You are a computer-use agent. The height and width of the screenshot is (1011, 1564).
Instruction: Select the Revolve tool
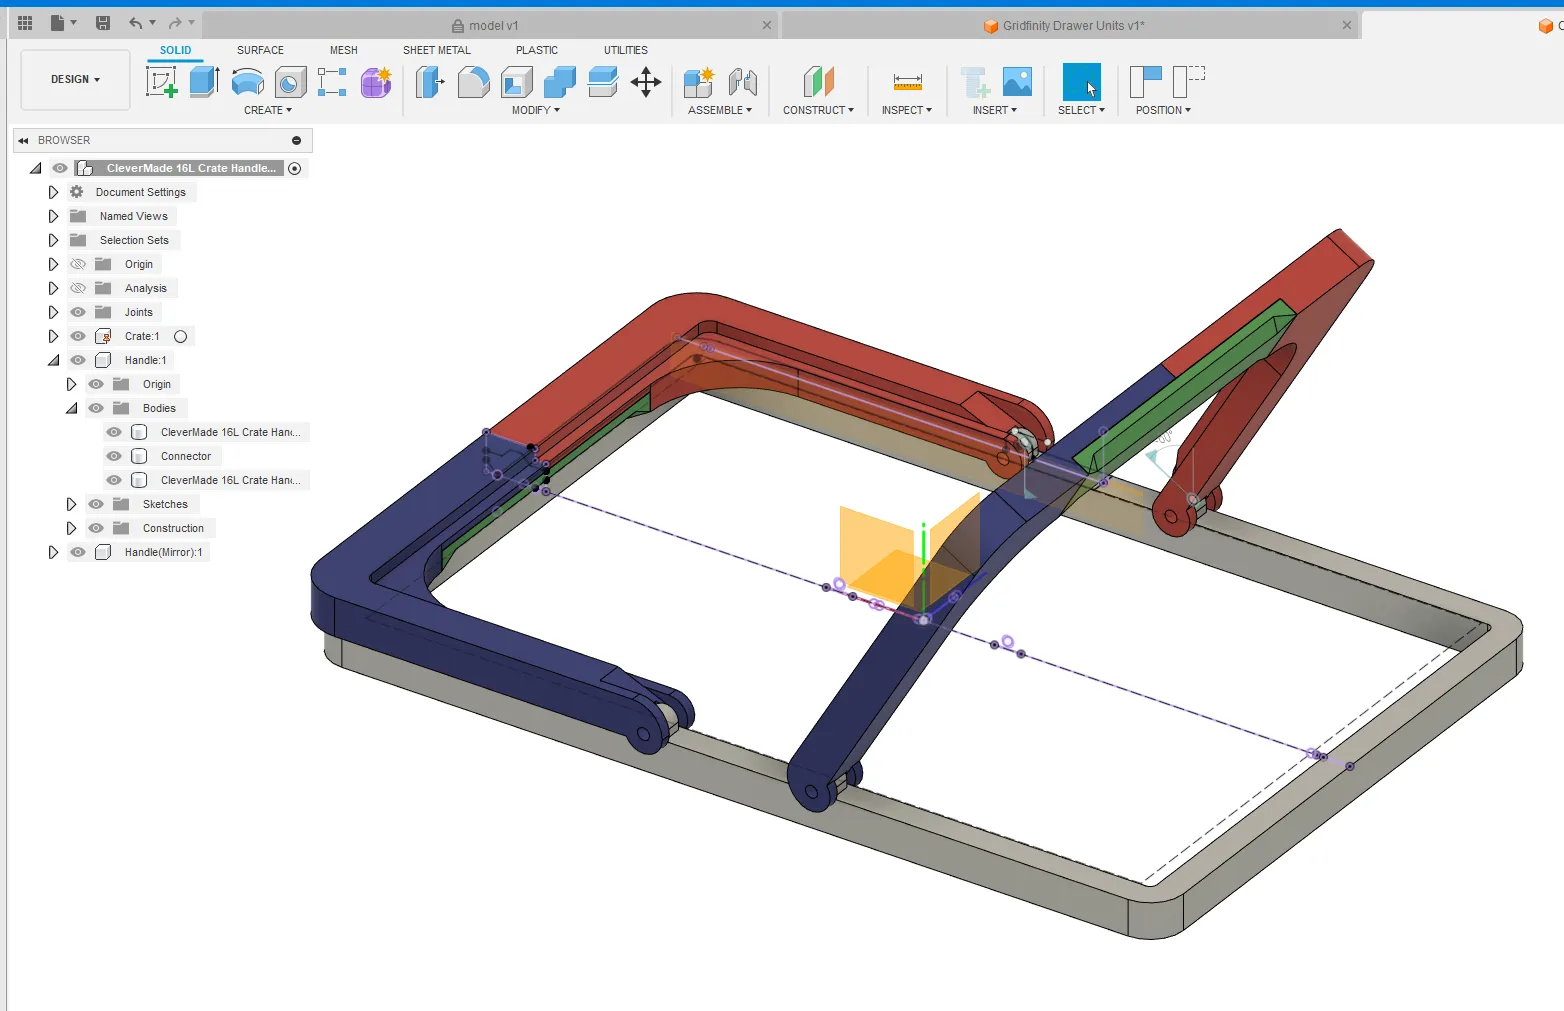point(247,82)
